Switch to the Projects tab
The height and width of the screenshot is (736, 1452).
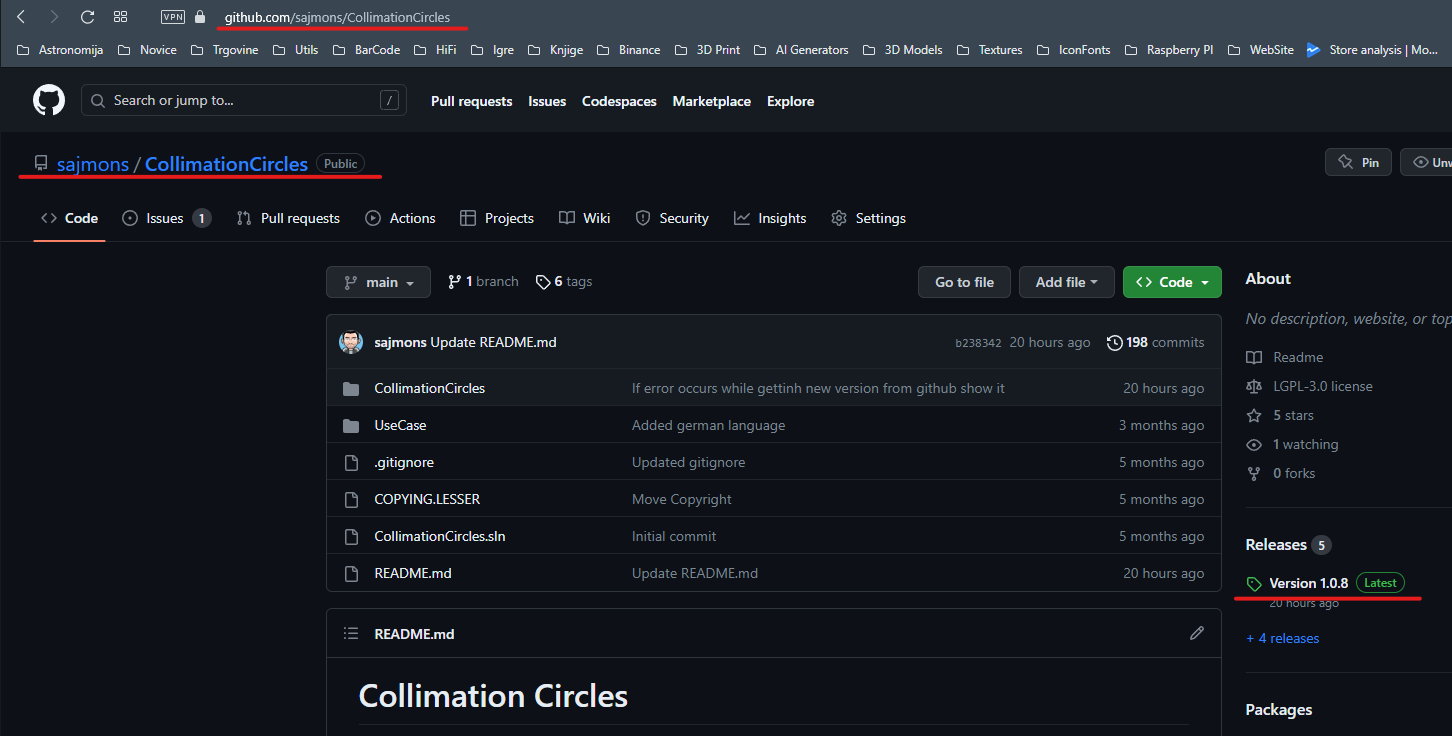click(497, 218)
